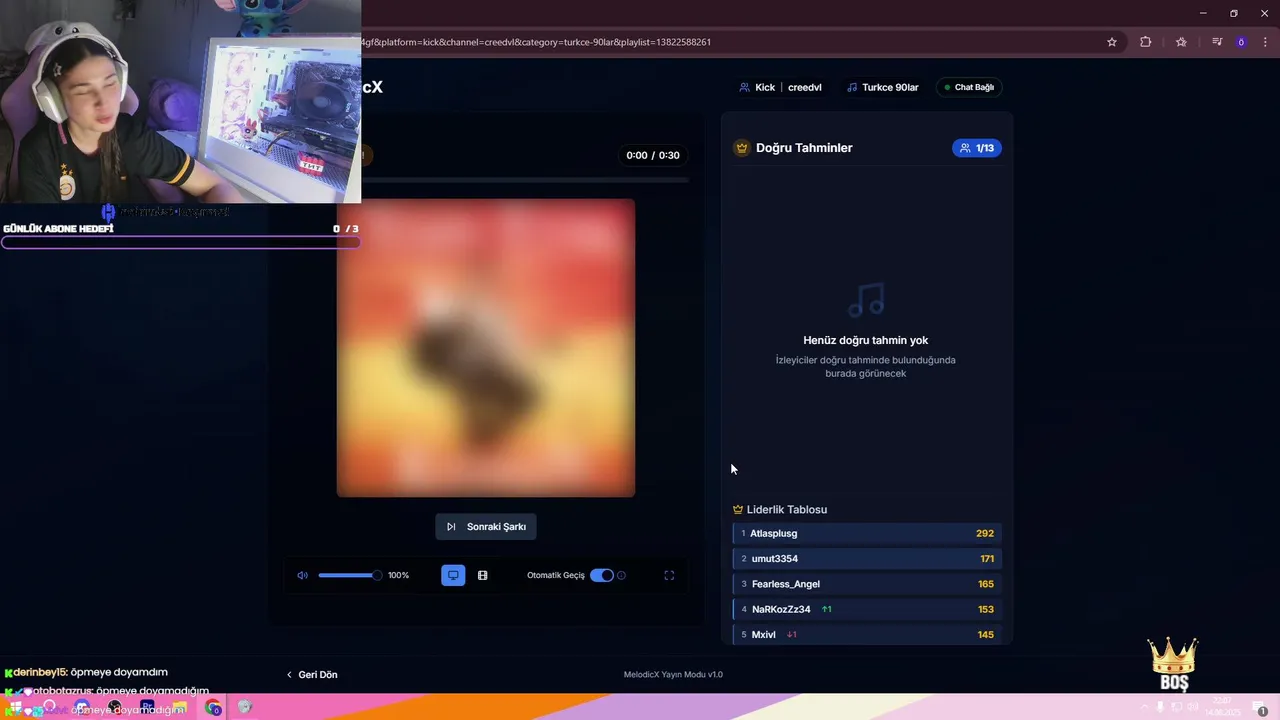Viewport: 1280px width, 720px height.
Task: Select Fearless_Angel leaderboard row
Action: [x=866, y=584]
